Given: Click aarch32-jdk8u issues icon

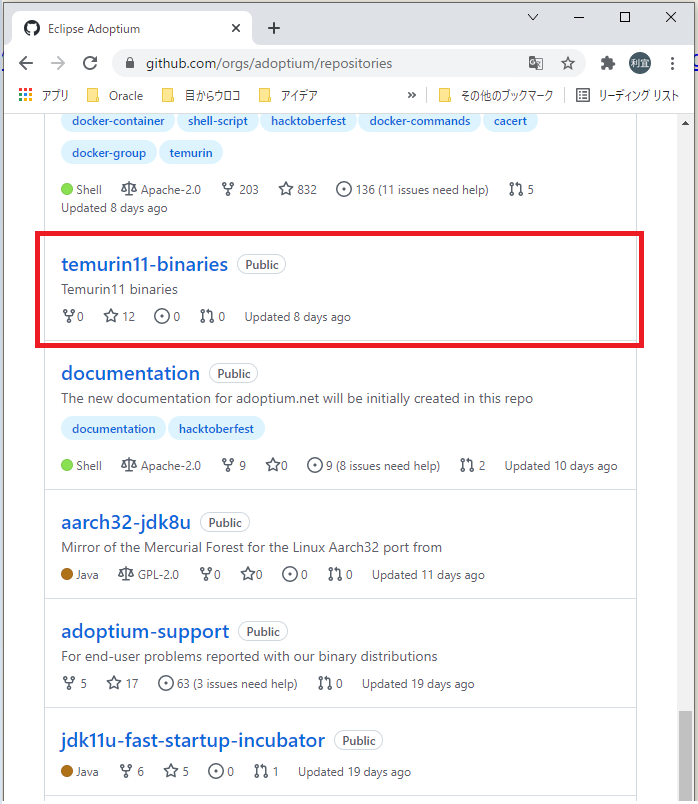Looking at the screenshot, I should (x=290, y=574).
